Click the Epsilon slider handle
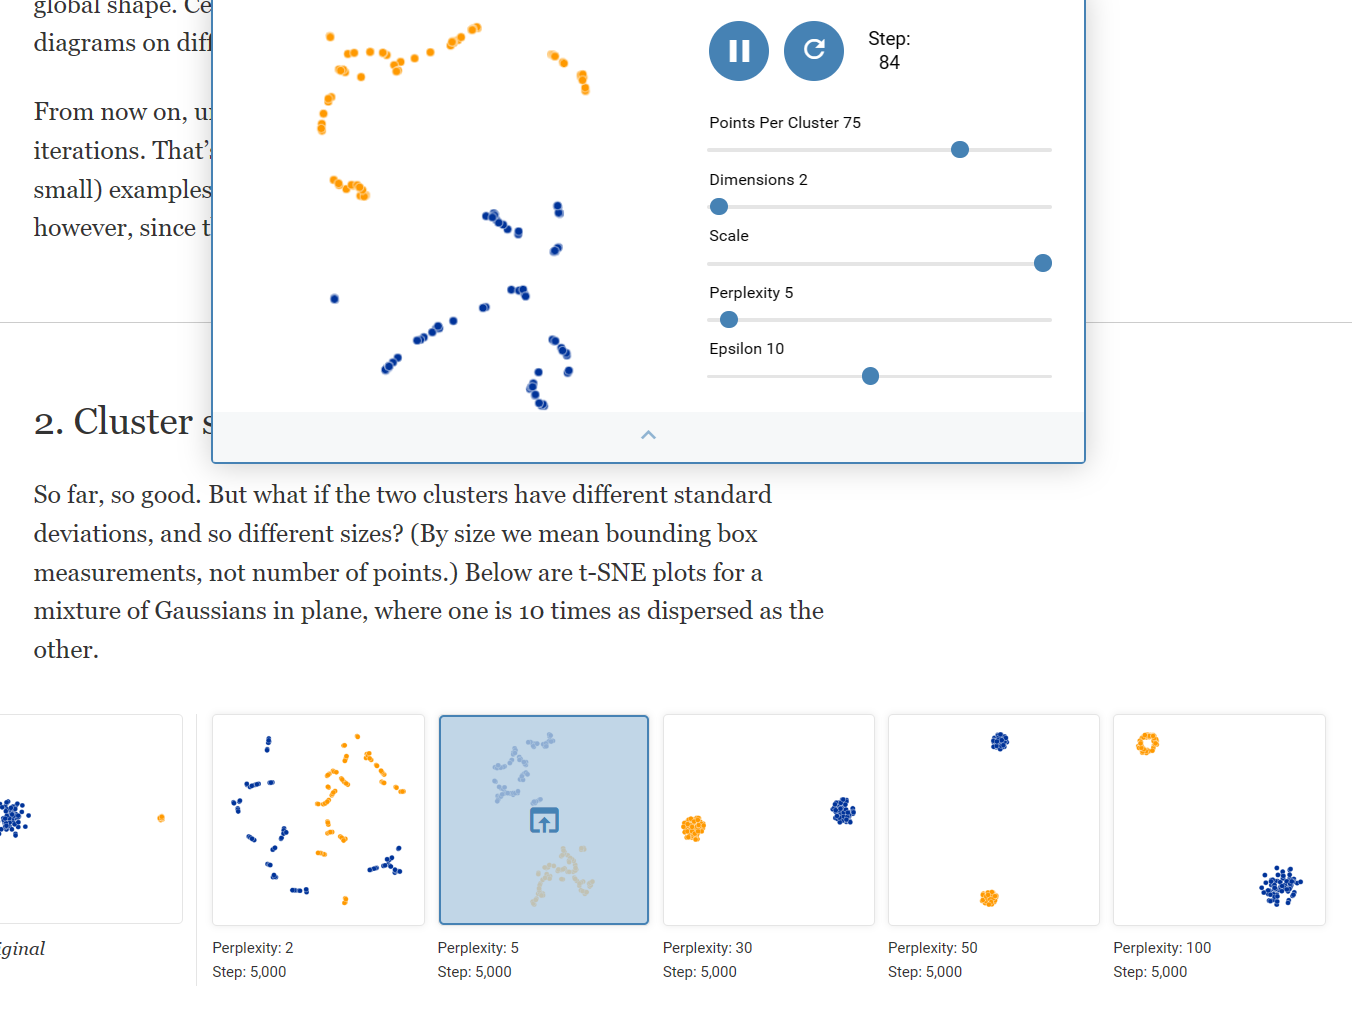1352x1010 pixels. [x=871, y=376]
